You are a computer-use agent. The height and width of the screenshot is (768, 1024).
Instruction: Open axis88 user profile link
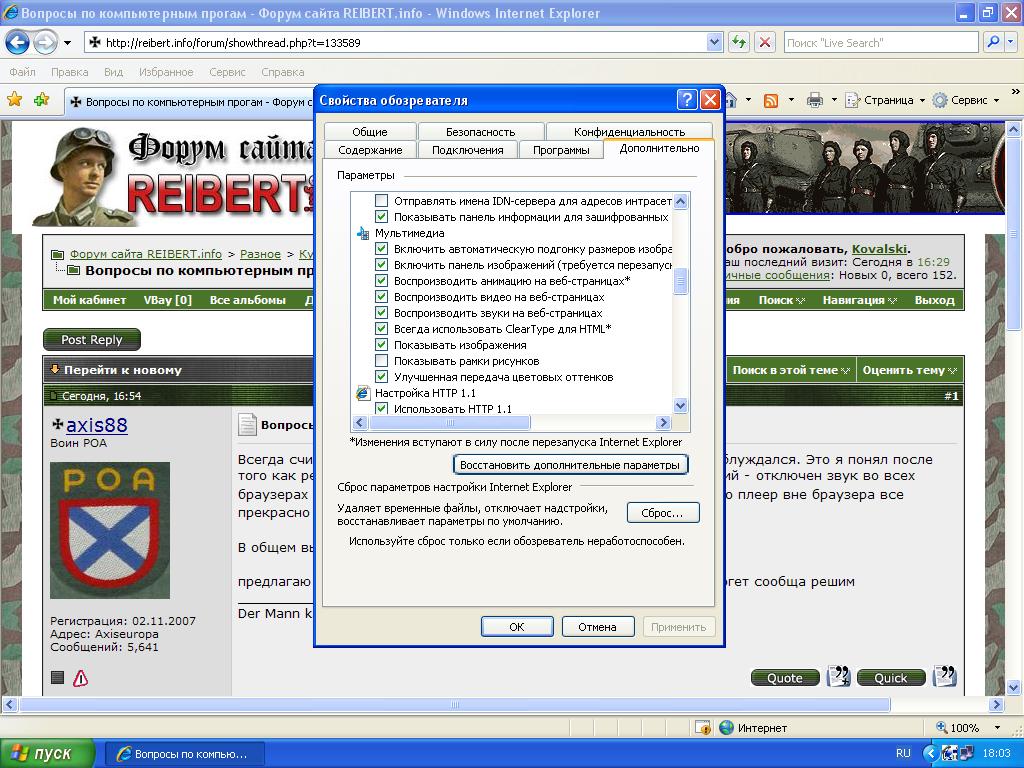coord(97,425)
